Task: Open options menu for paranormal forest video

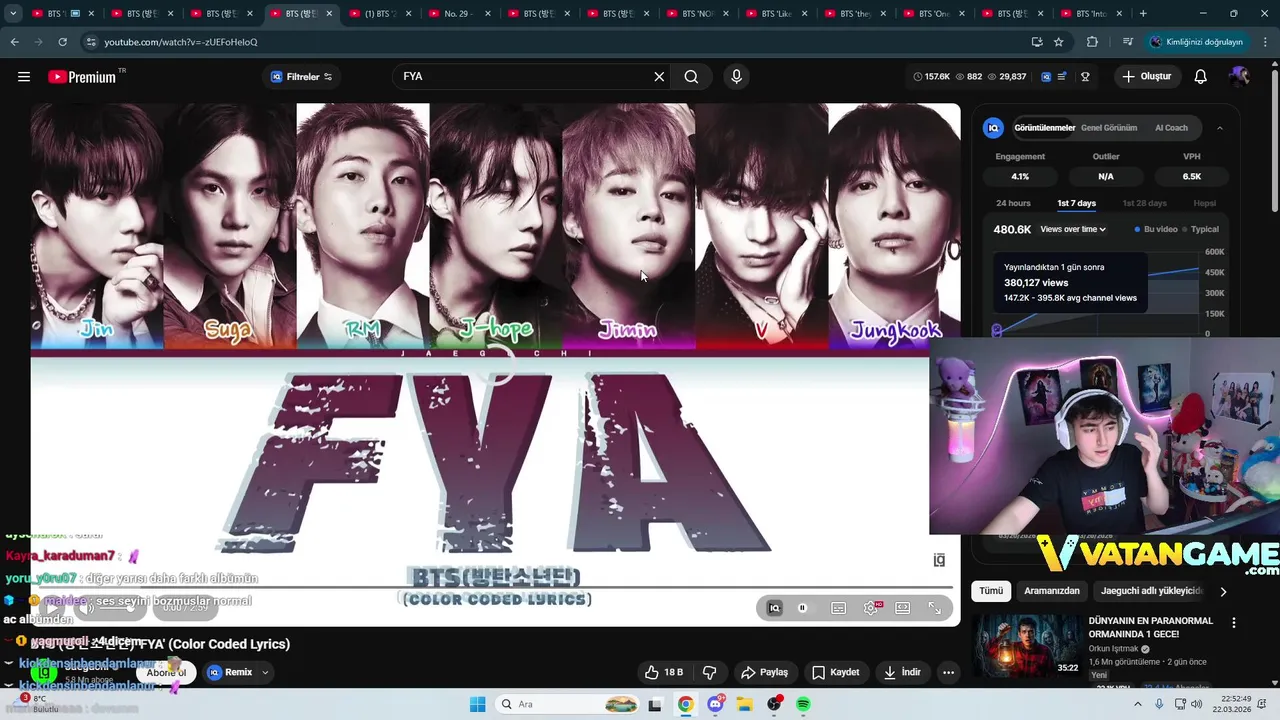Action: click(x=1233, y=622)
